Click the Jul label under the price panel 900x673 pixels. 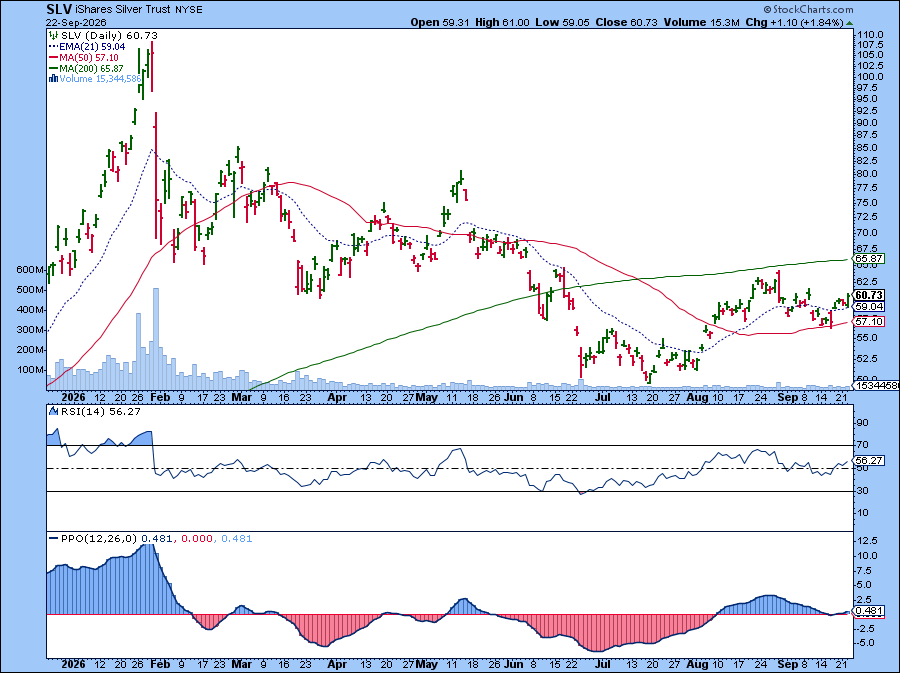[x=603, y=397]
